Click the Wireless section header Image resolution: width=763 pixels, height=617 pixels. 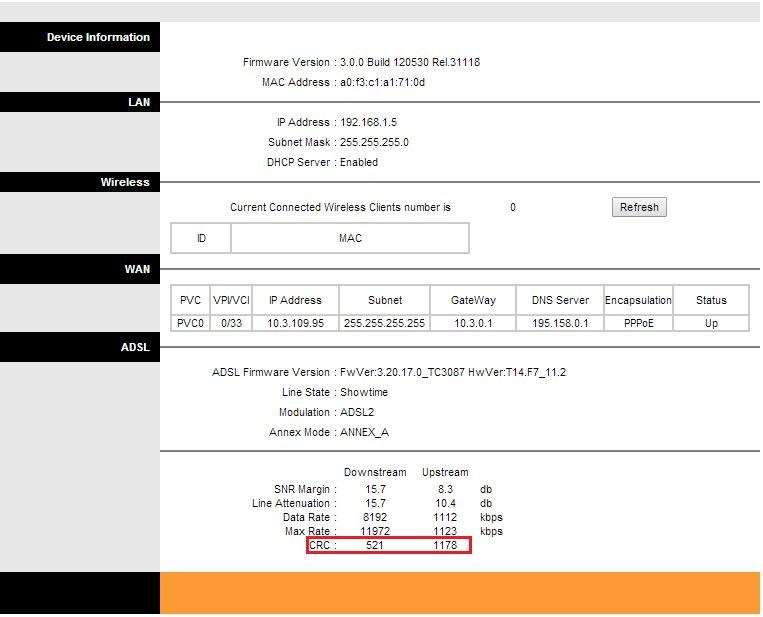click(x=124, y=182)
